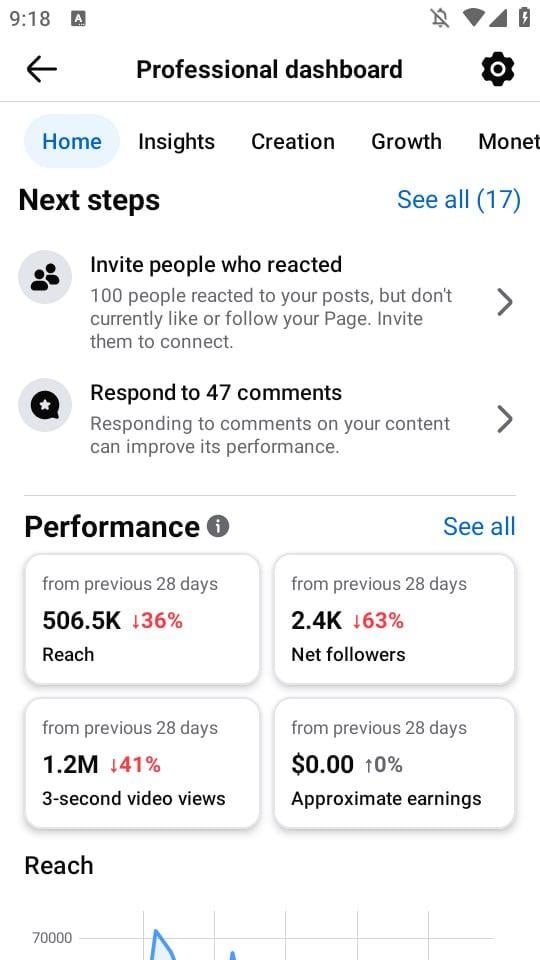Open See all for Performance

[x=479, y=527]
